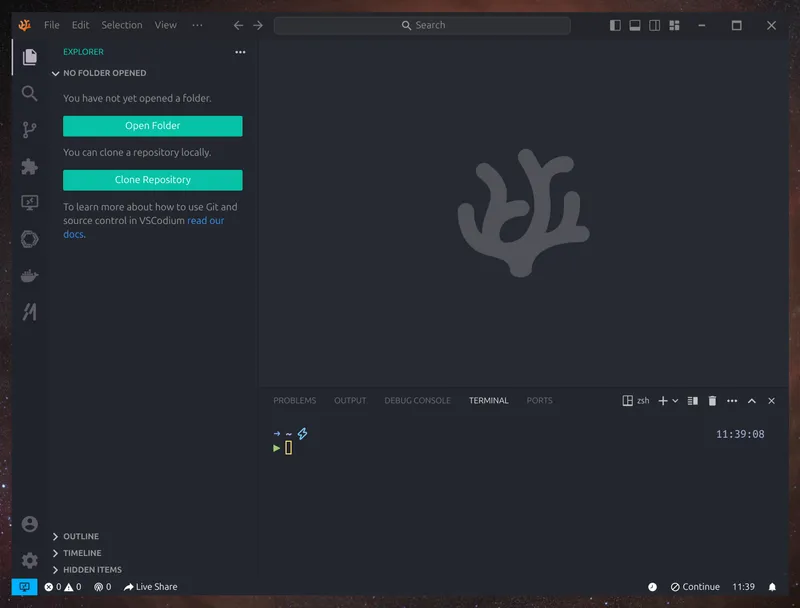Show more menu items via ellipsis
This screenshot has height=608, width=800.
tap(197, 25)
